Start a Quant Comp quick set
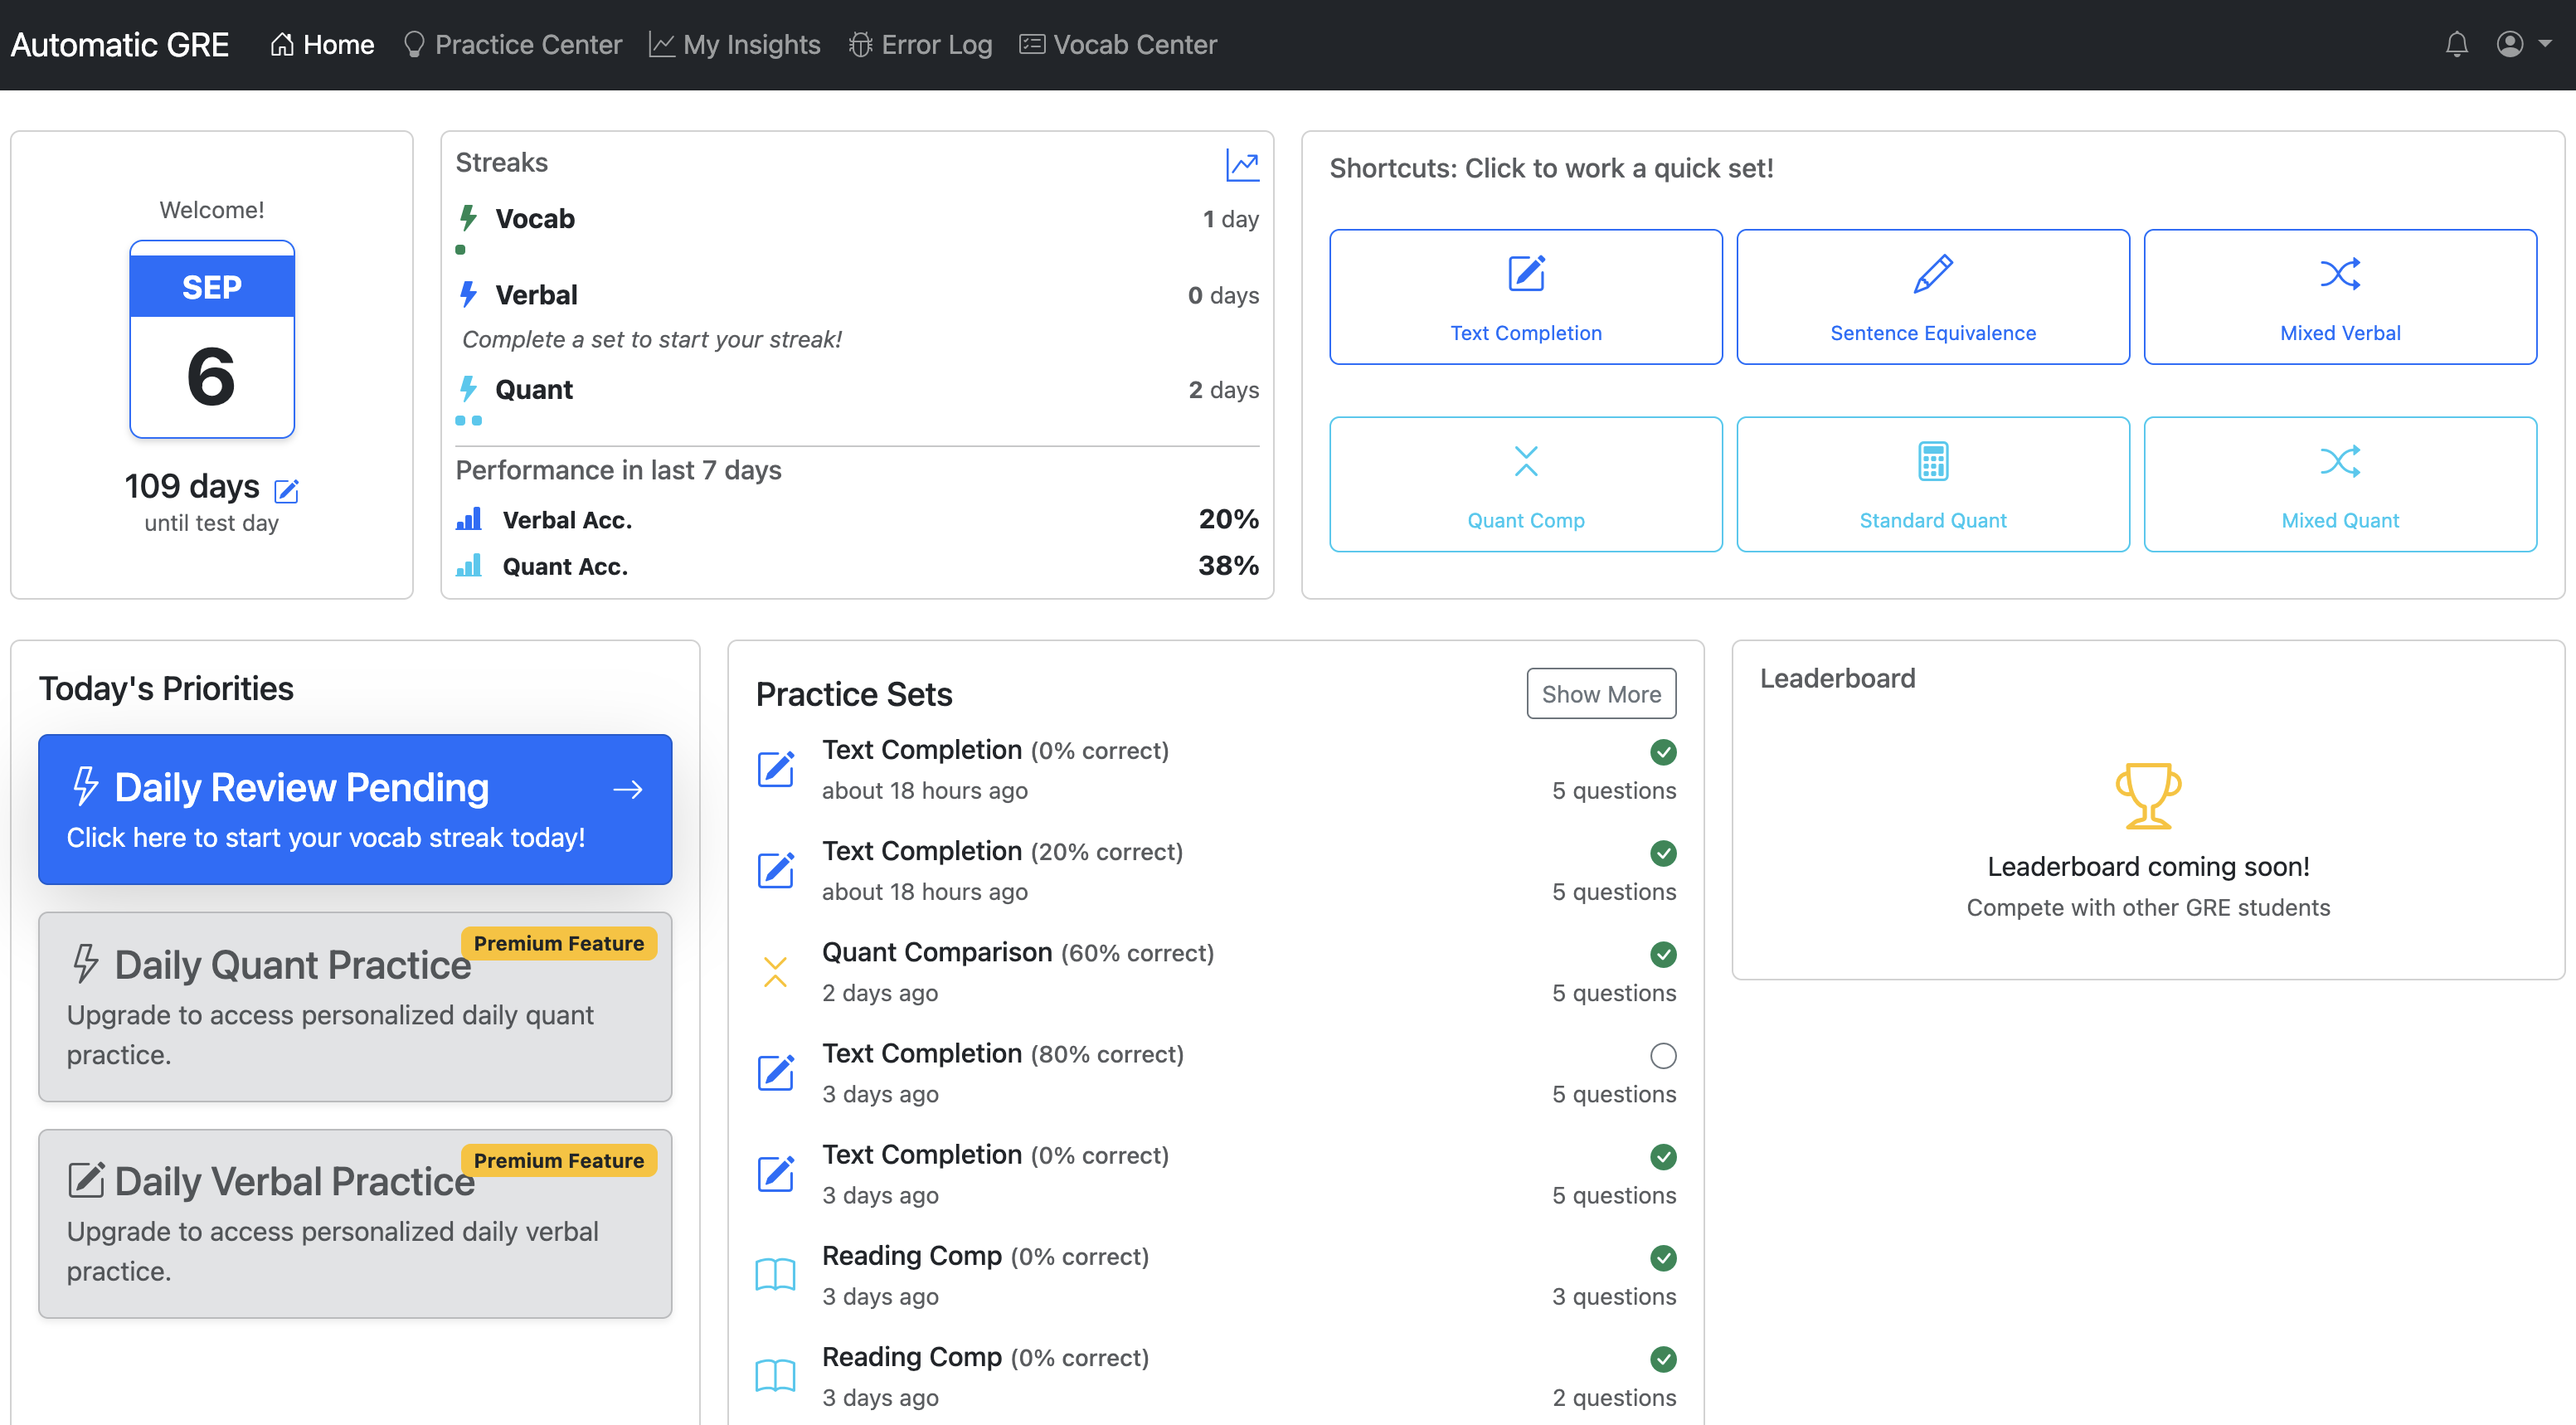 [x=1526, y=484]
